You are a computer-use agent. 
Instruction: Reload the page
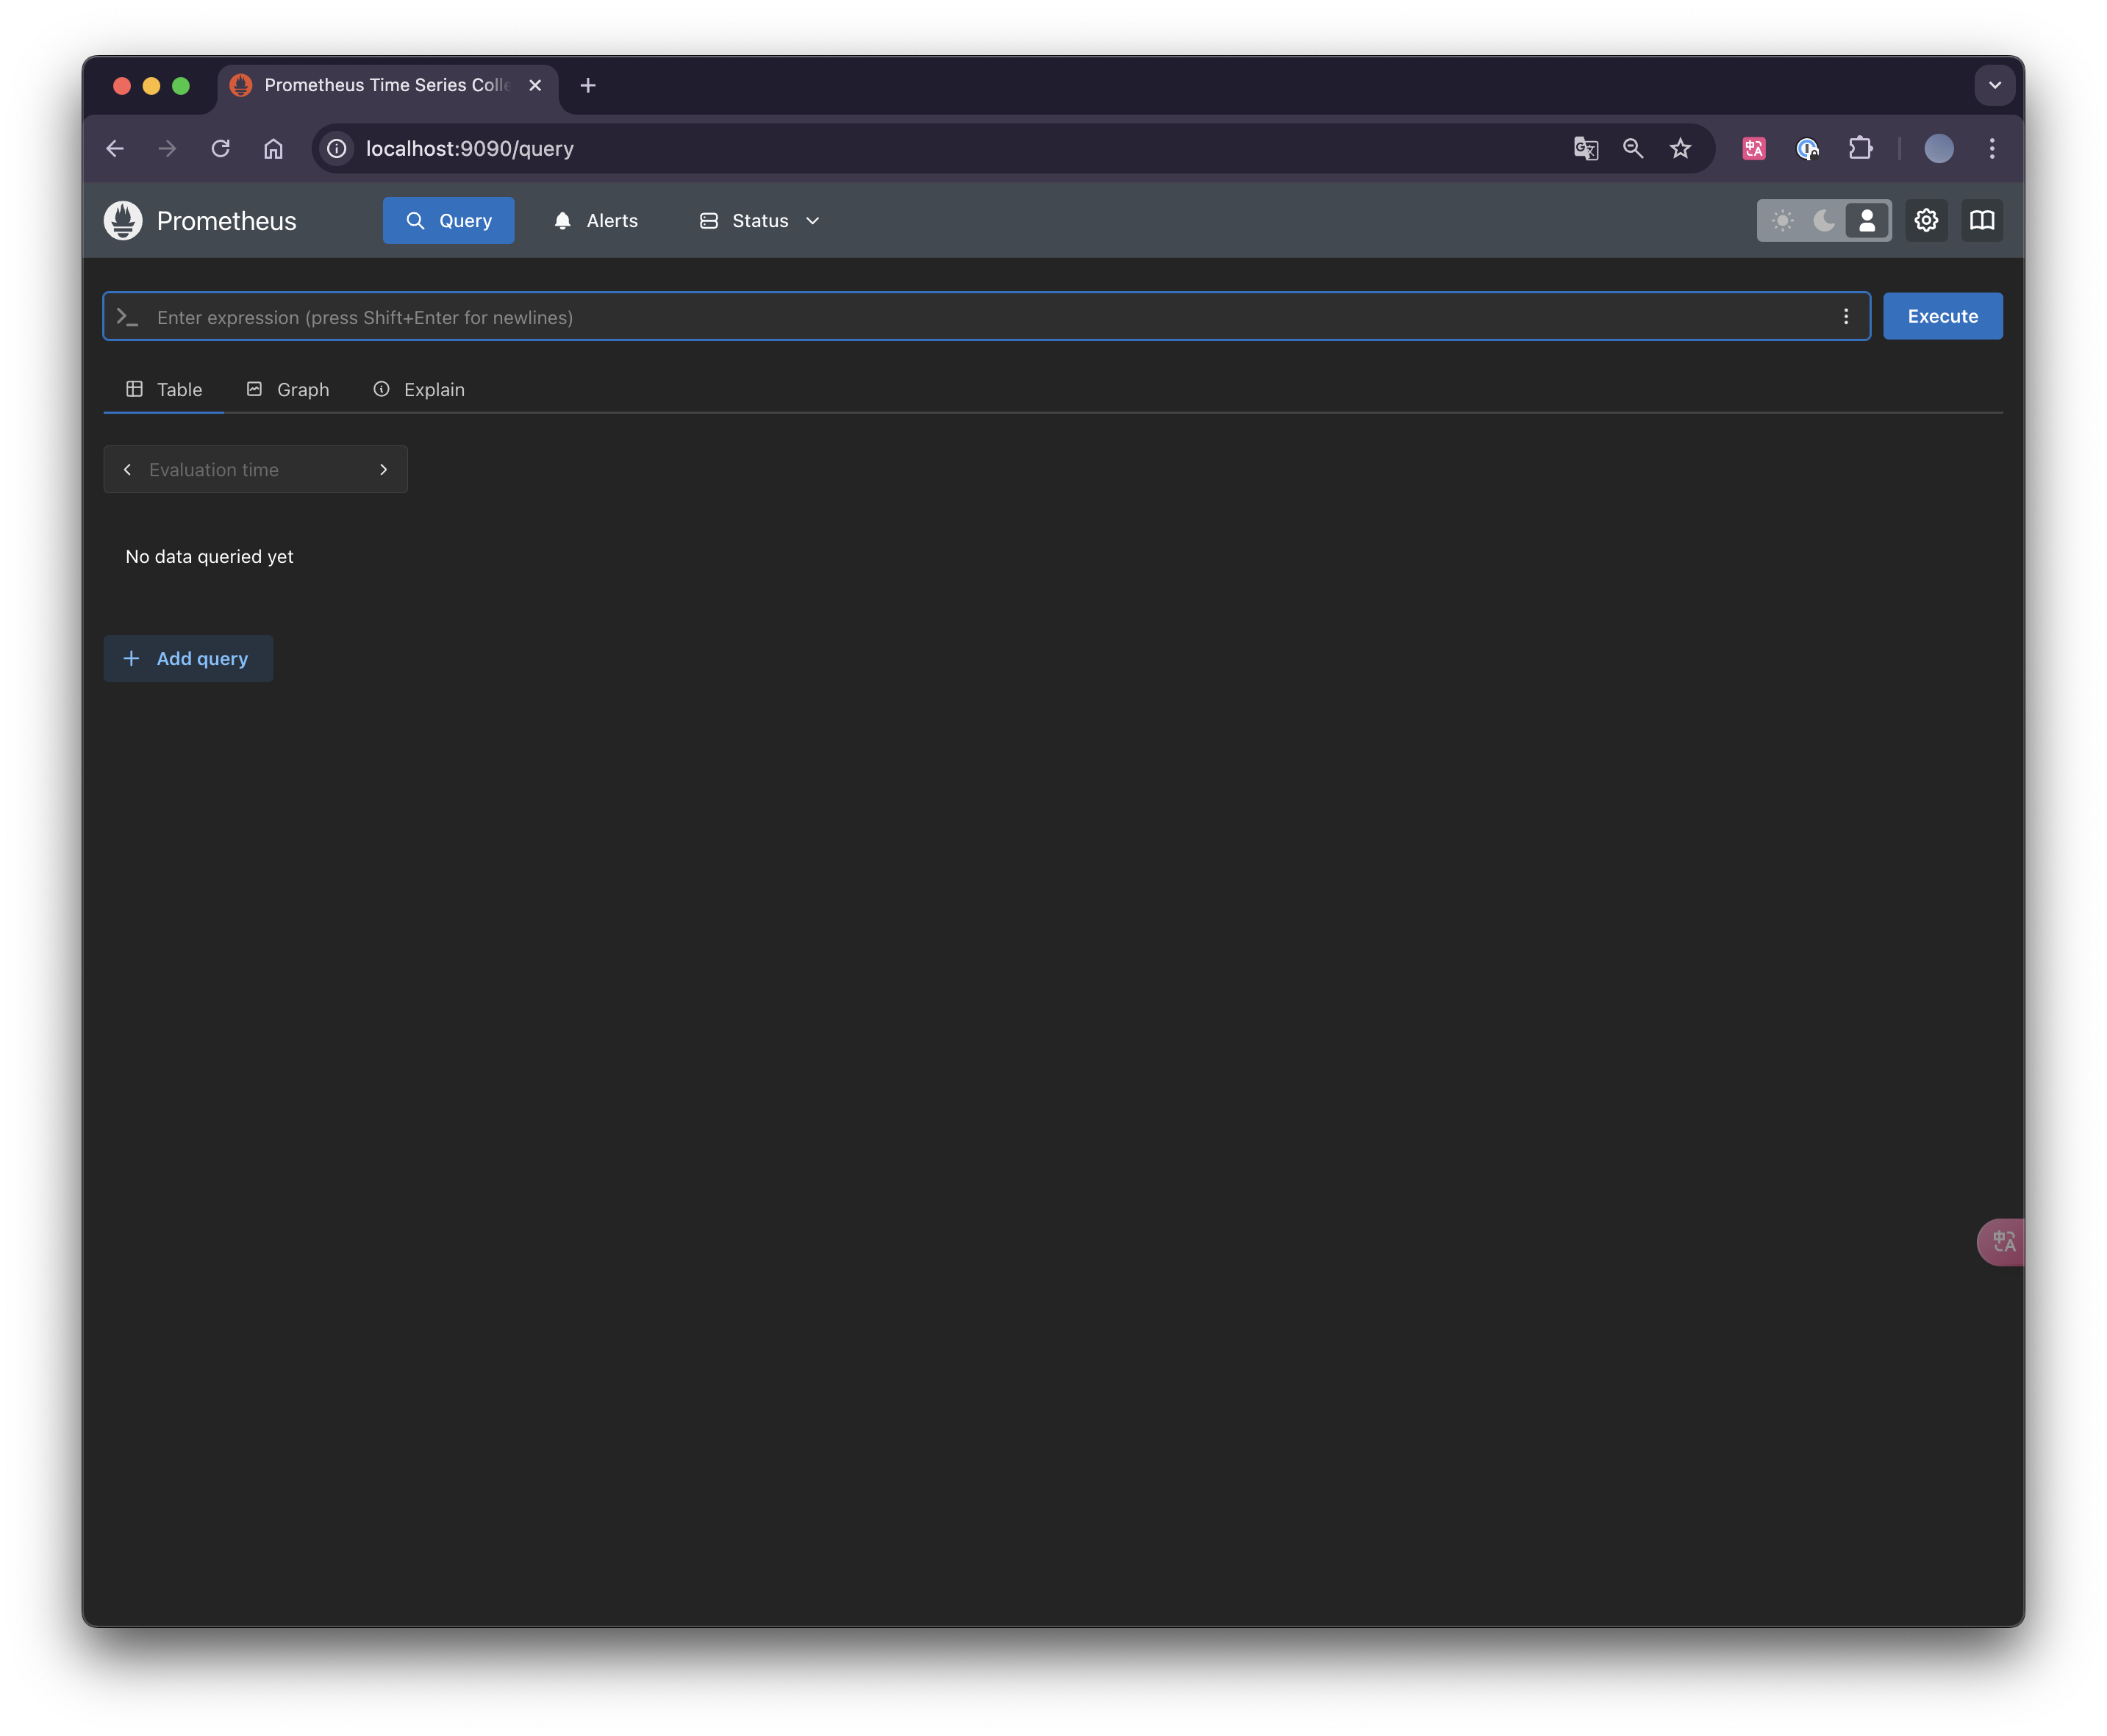(220, 148)
